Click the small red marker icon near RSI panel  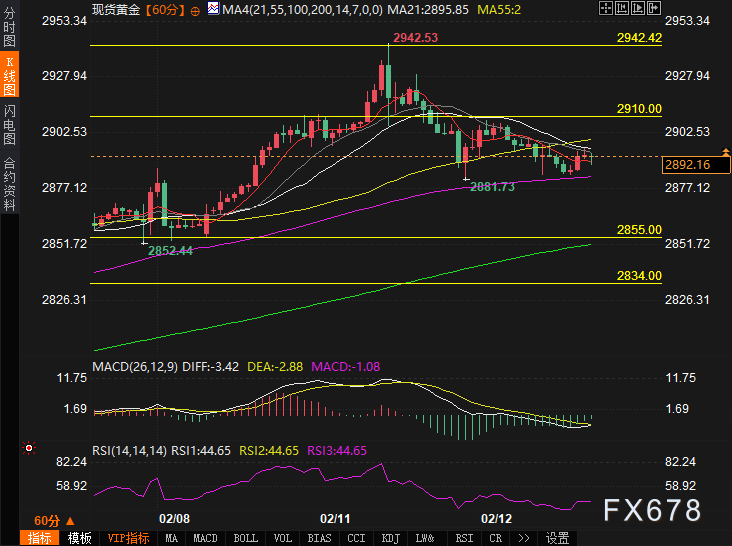(x=28, y=446)
